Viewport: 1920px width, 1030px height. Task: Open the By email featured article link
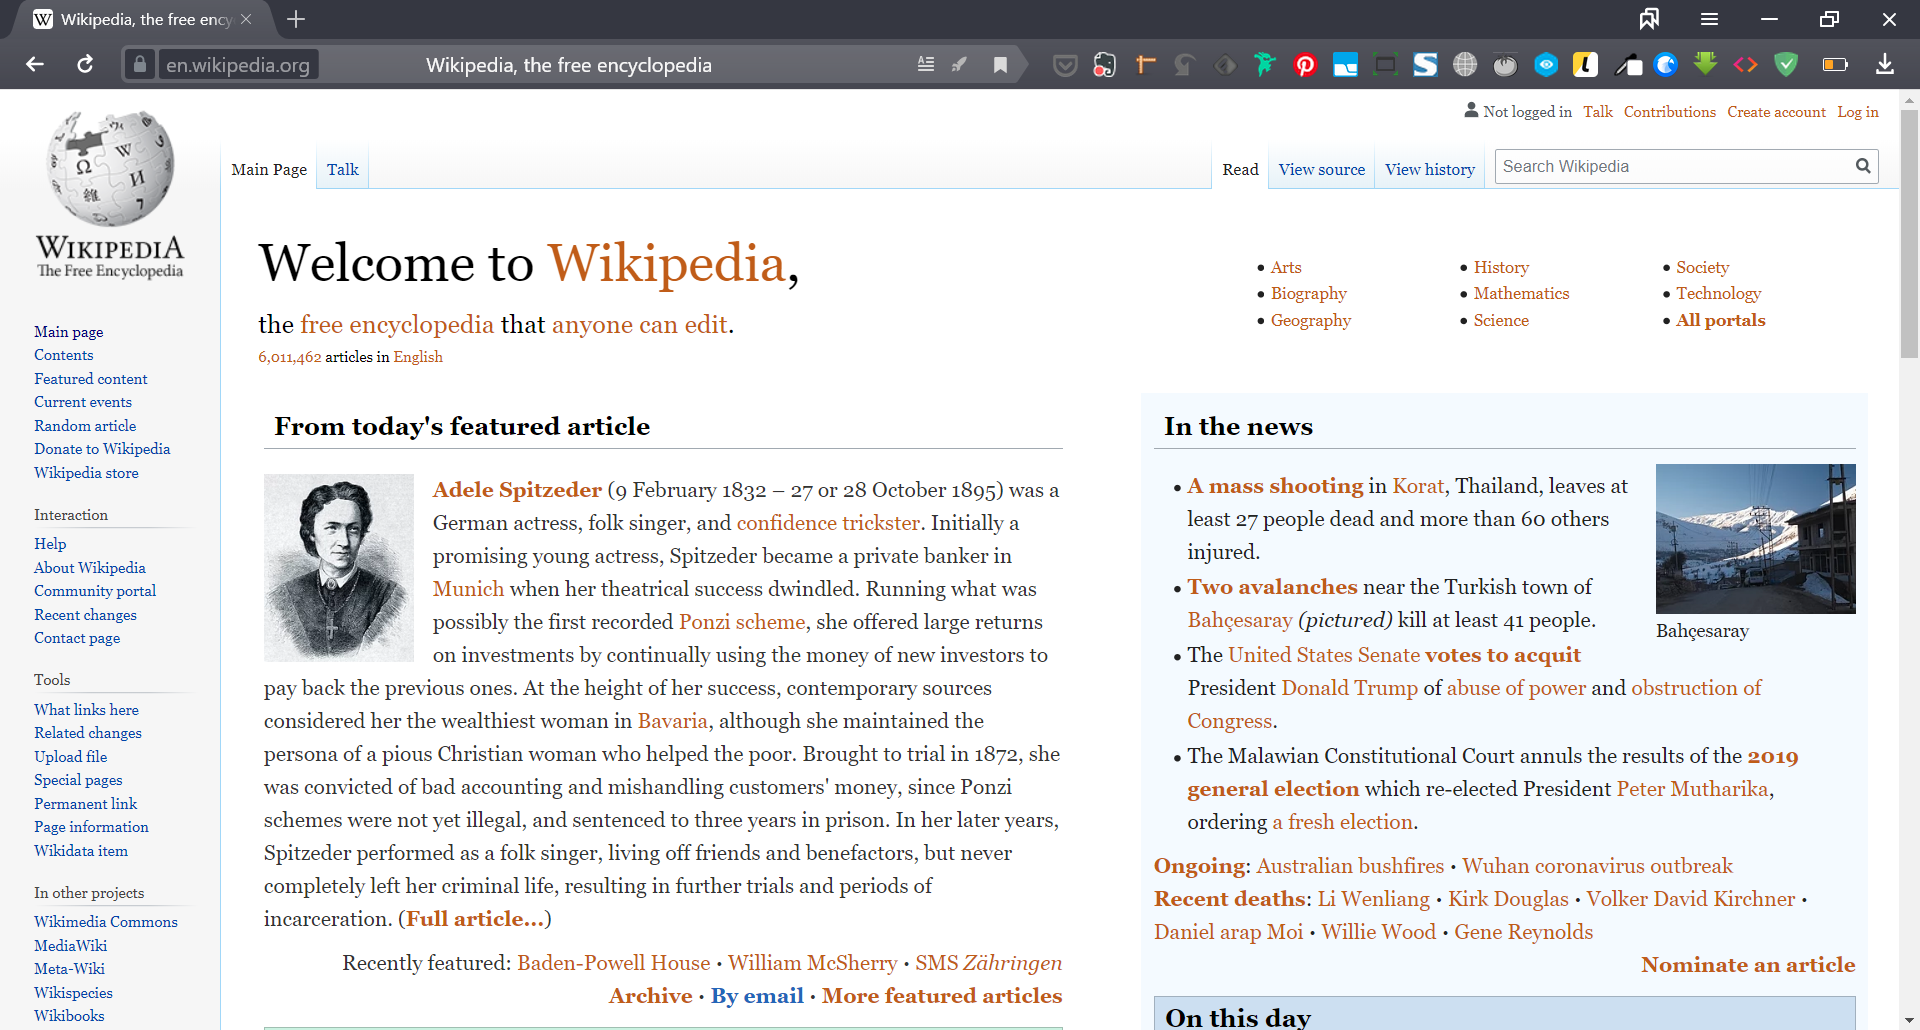[757, 996]
